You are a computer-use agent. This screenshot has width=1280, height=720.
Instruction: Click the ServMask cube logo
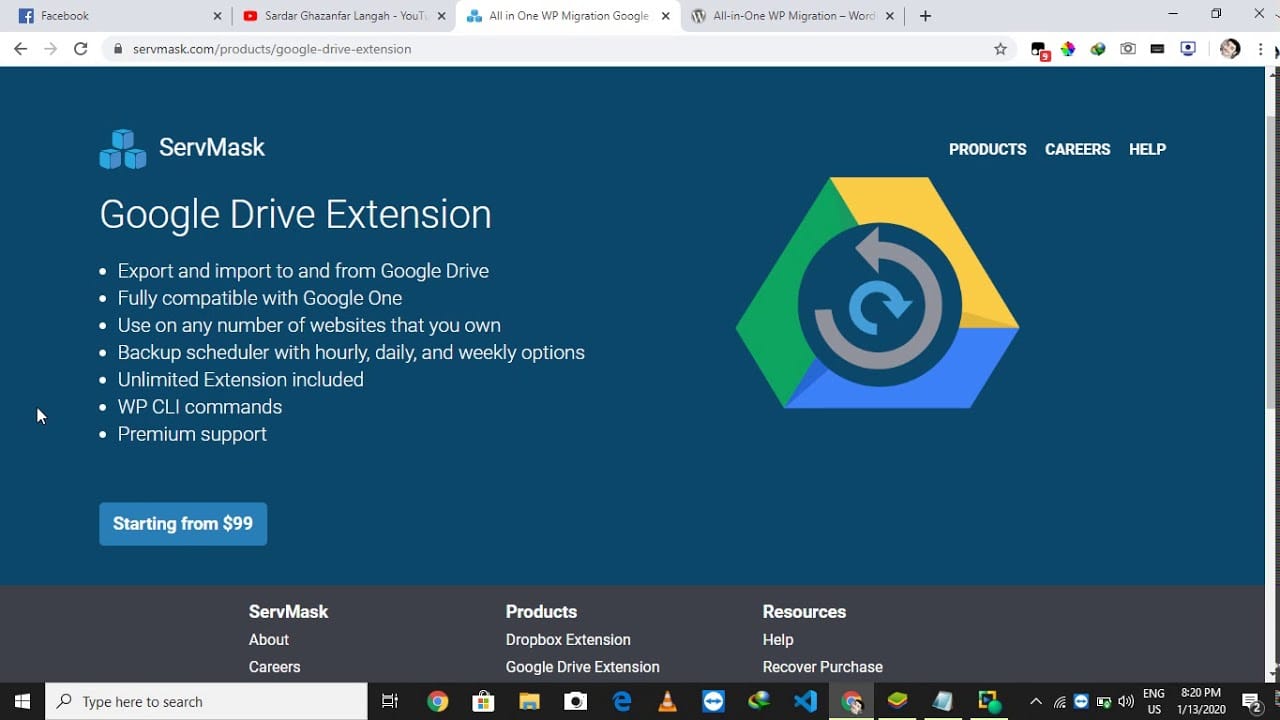coord(122,148)
